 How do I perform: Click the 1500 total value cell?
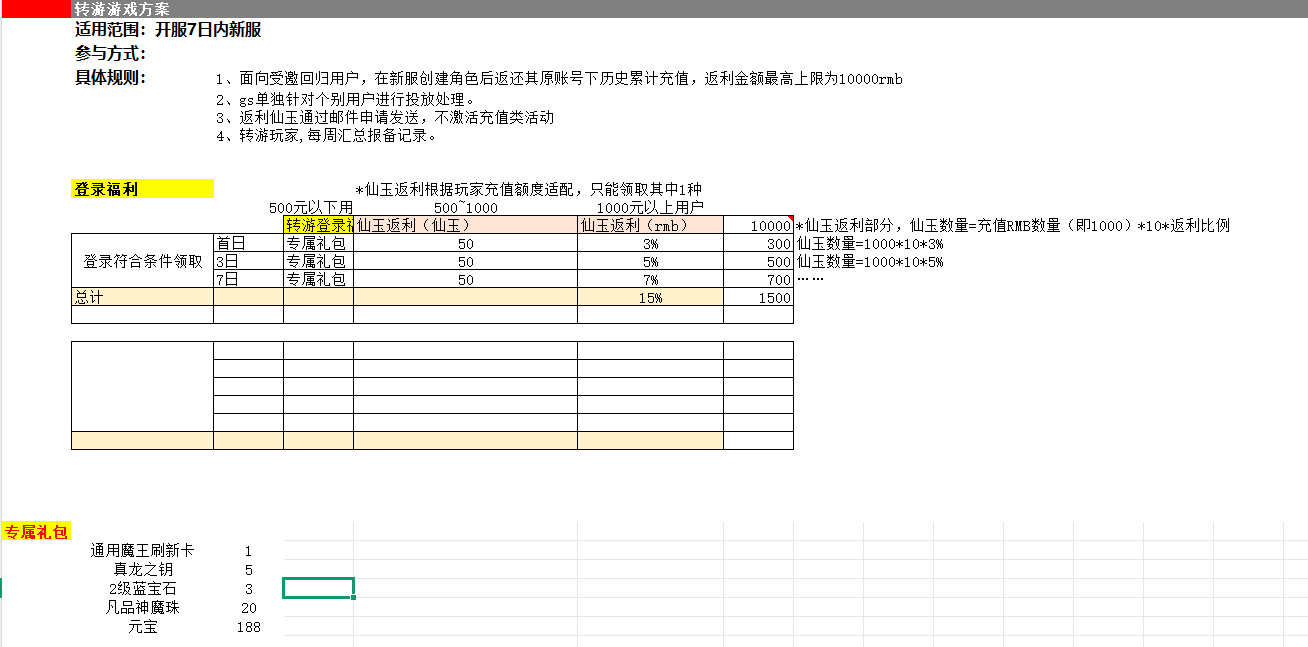(758, 298)
